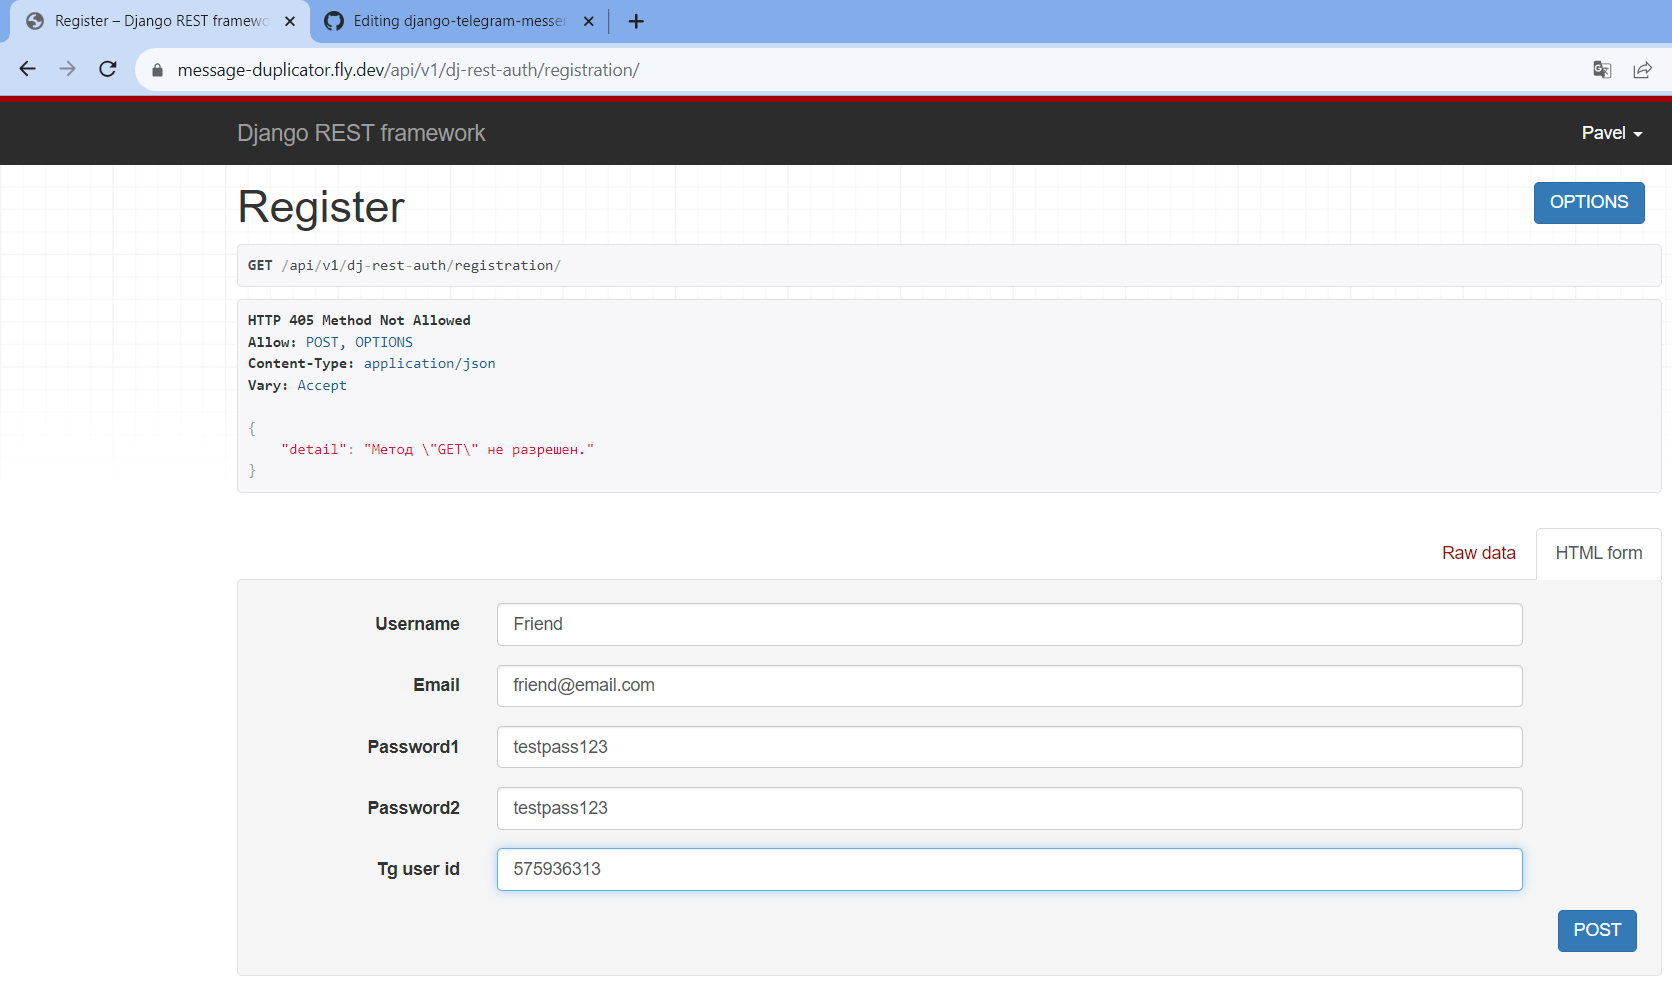Screen dimensions: 1672x986
Task: Click the 'HTTP 405 Method Not Allowed' line
Action: [x=359, y=320]
